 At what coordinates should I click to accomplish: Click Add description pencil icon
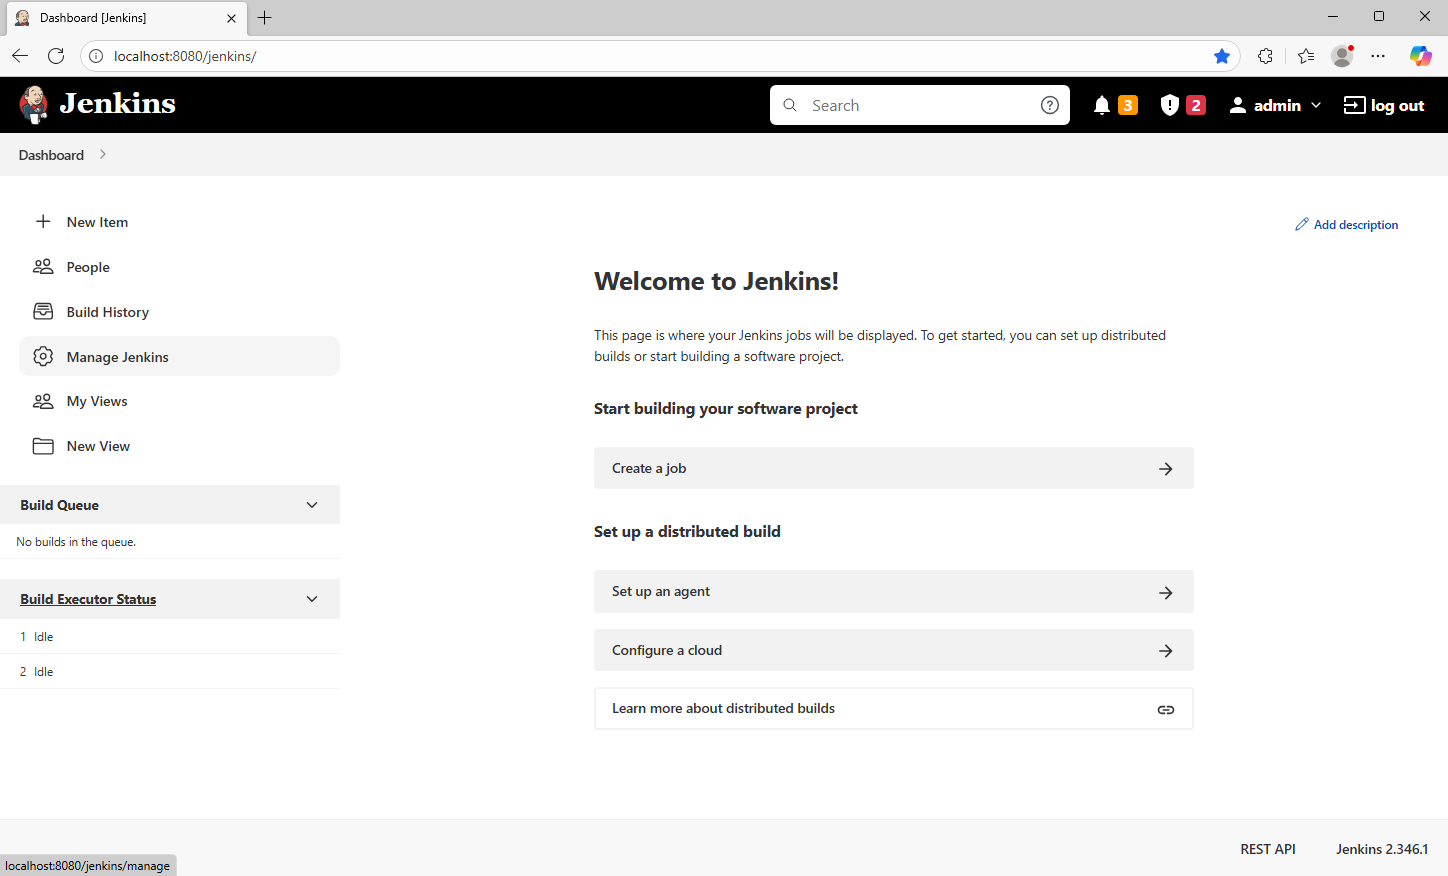coord(1302,225)
